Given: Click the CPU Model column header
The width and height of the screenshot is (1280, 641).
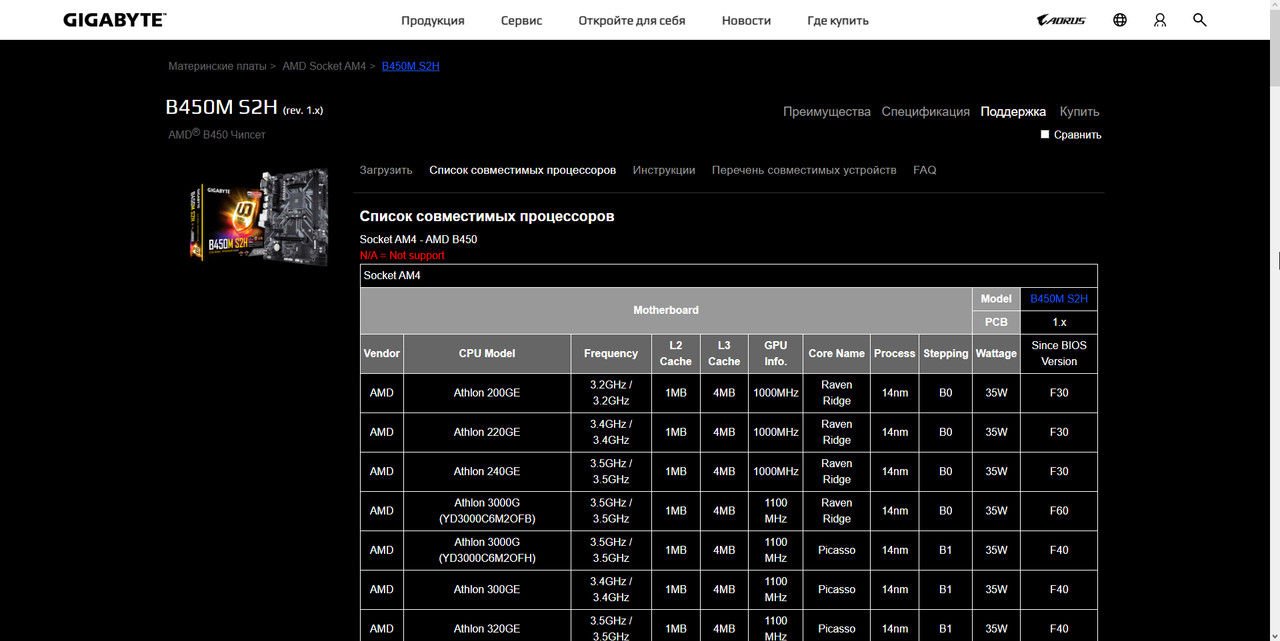Looking at the screenshot, I should 487,353.
